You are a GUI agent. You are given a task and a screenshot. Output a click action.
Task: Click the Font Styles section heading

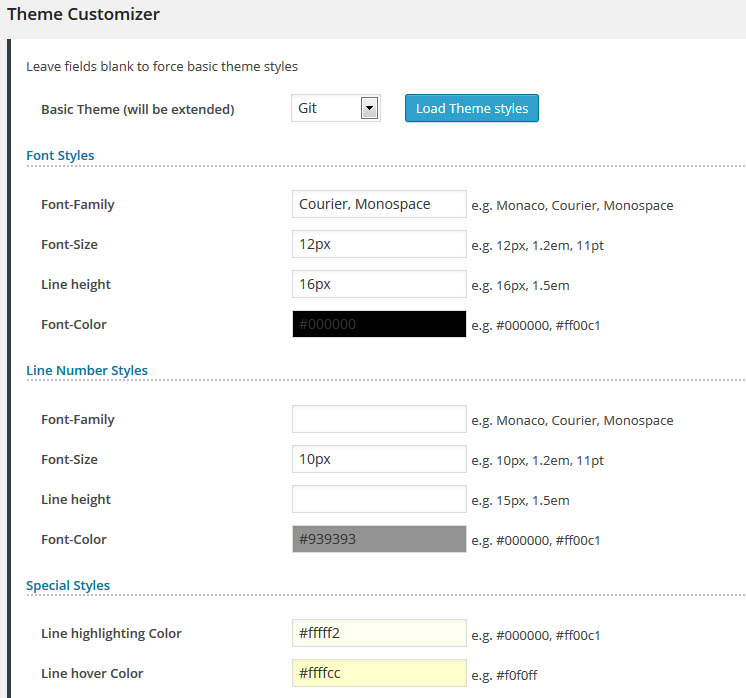point(60,155)
